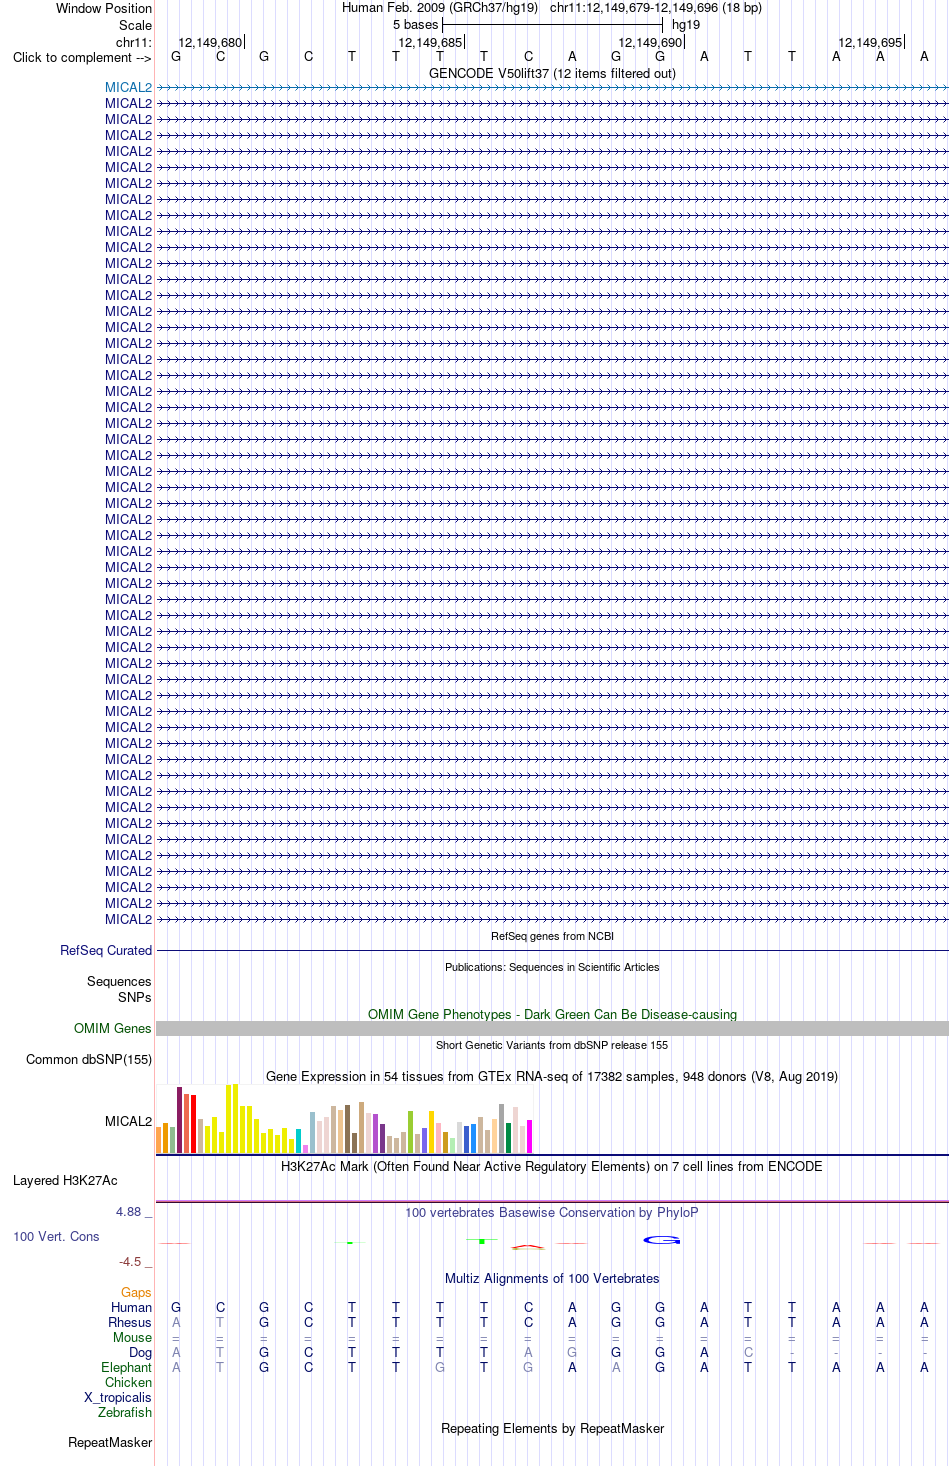Click the '5 bases' scale bar text
Viewport: 950px width, 1466px height.
pos(415,25)
